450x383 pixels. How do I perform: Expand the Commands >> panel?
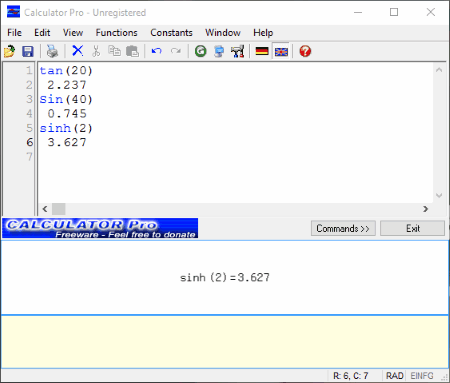(343, 228)
